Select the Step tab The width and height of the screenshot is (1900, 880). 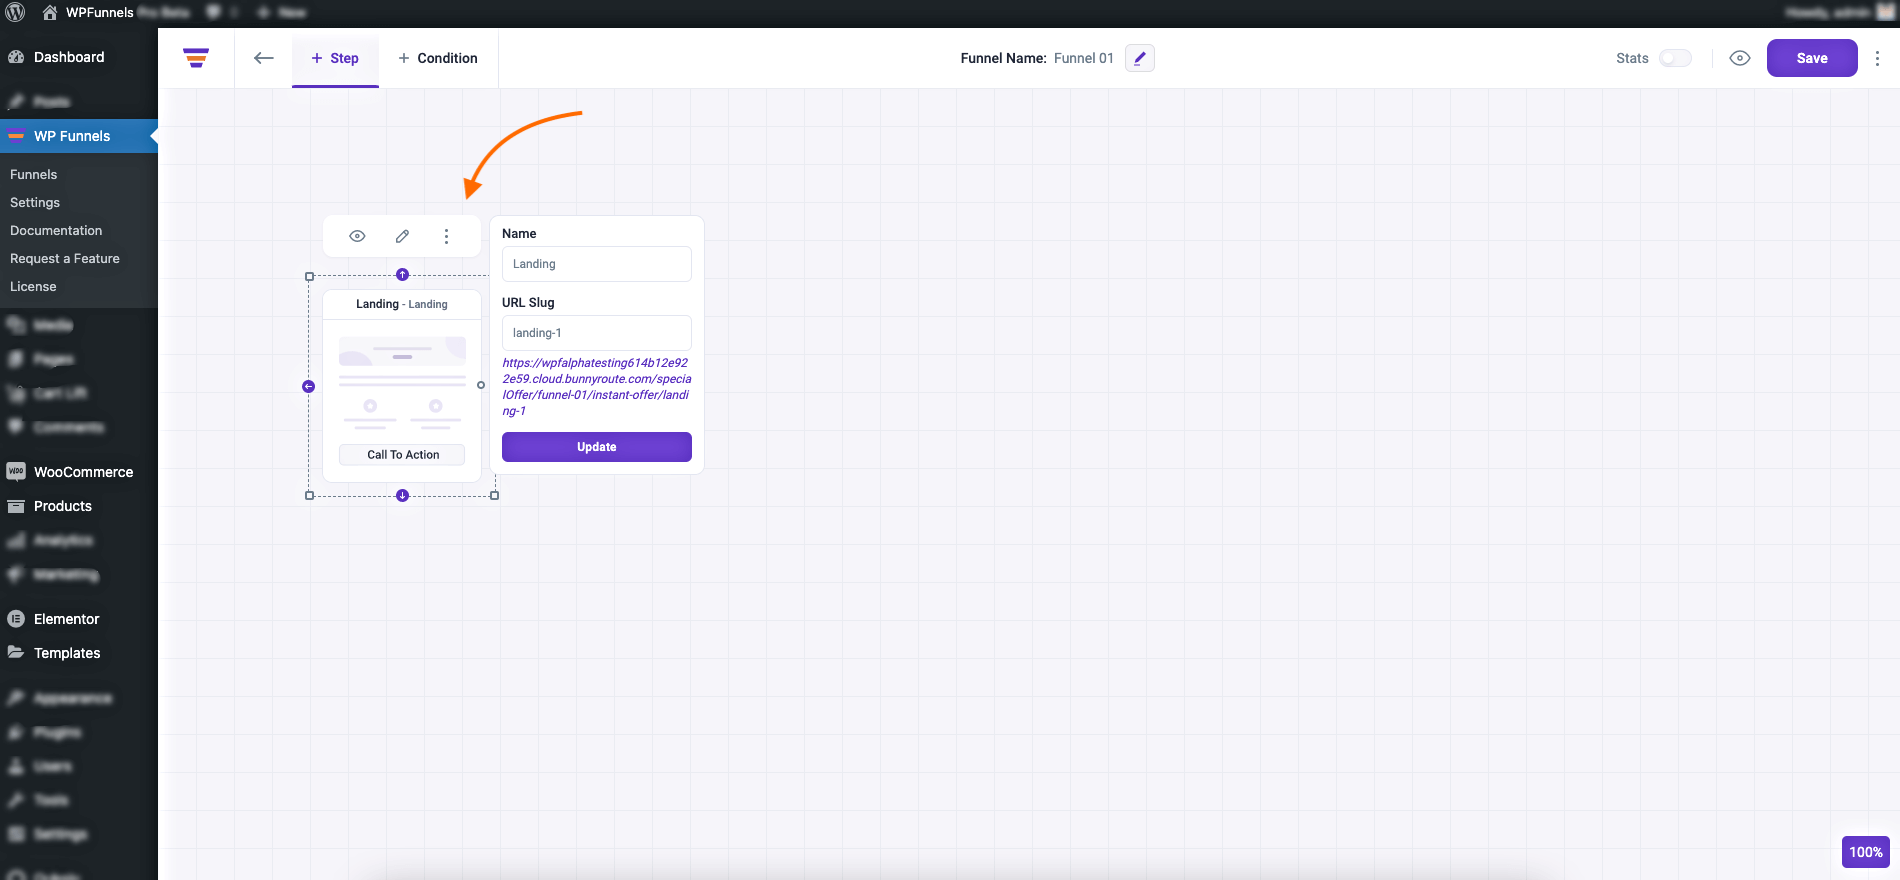(335, 58)
